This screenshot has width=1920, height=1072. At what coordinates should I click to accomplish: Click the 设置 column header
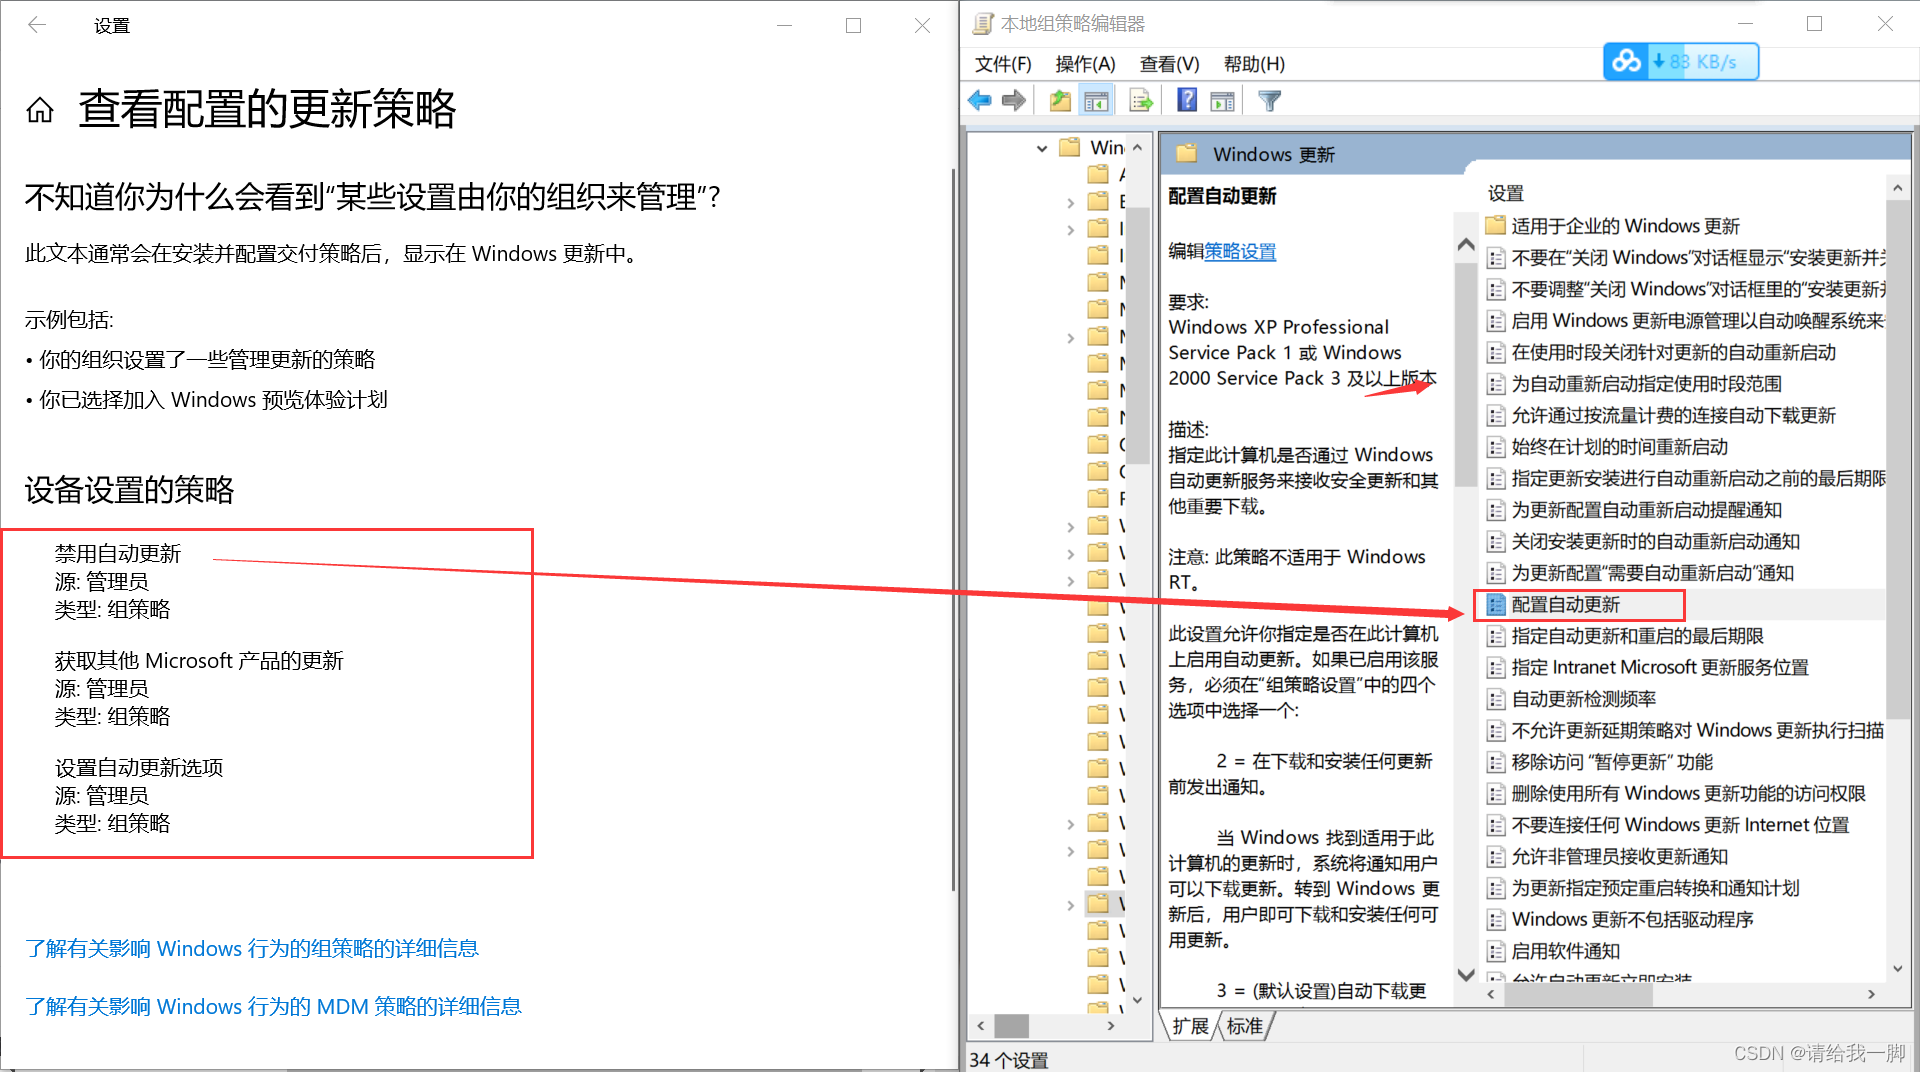click(1506, 193)
